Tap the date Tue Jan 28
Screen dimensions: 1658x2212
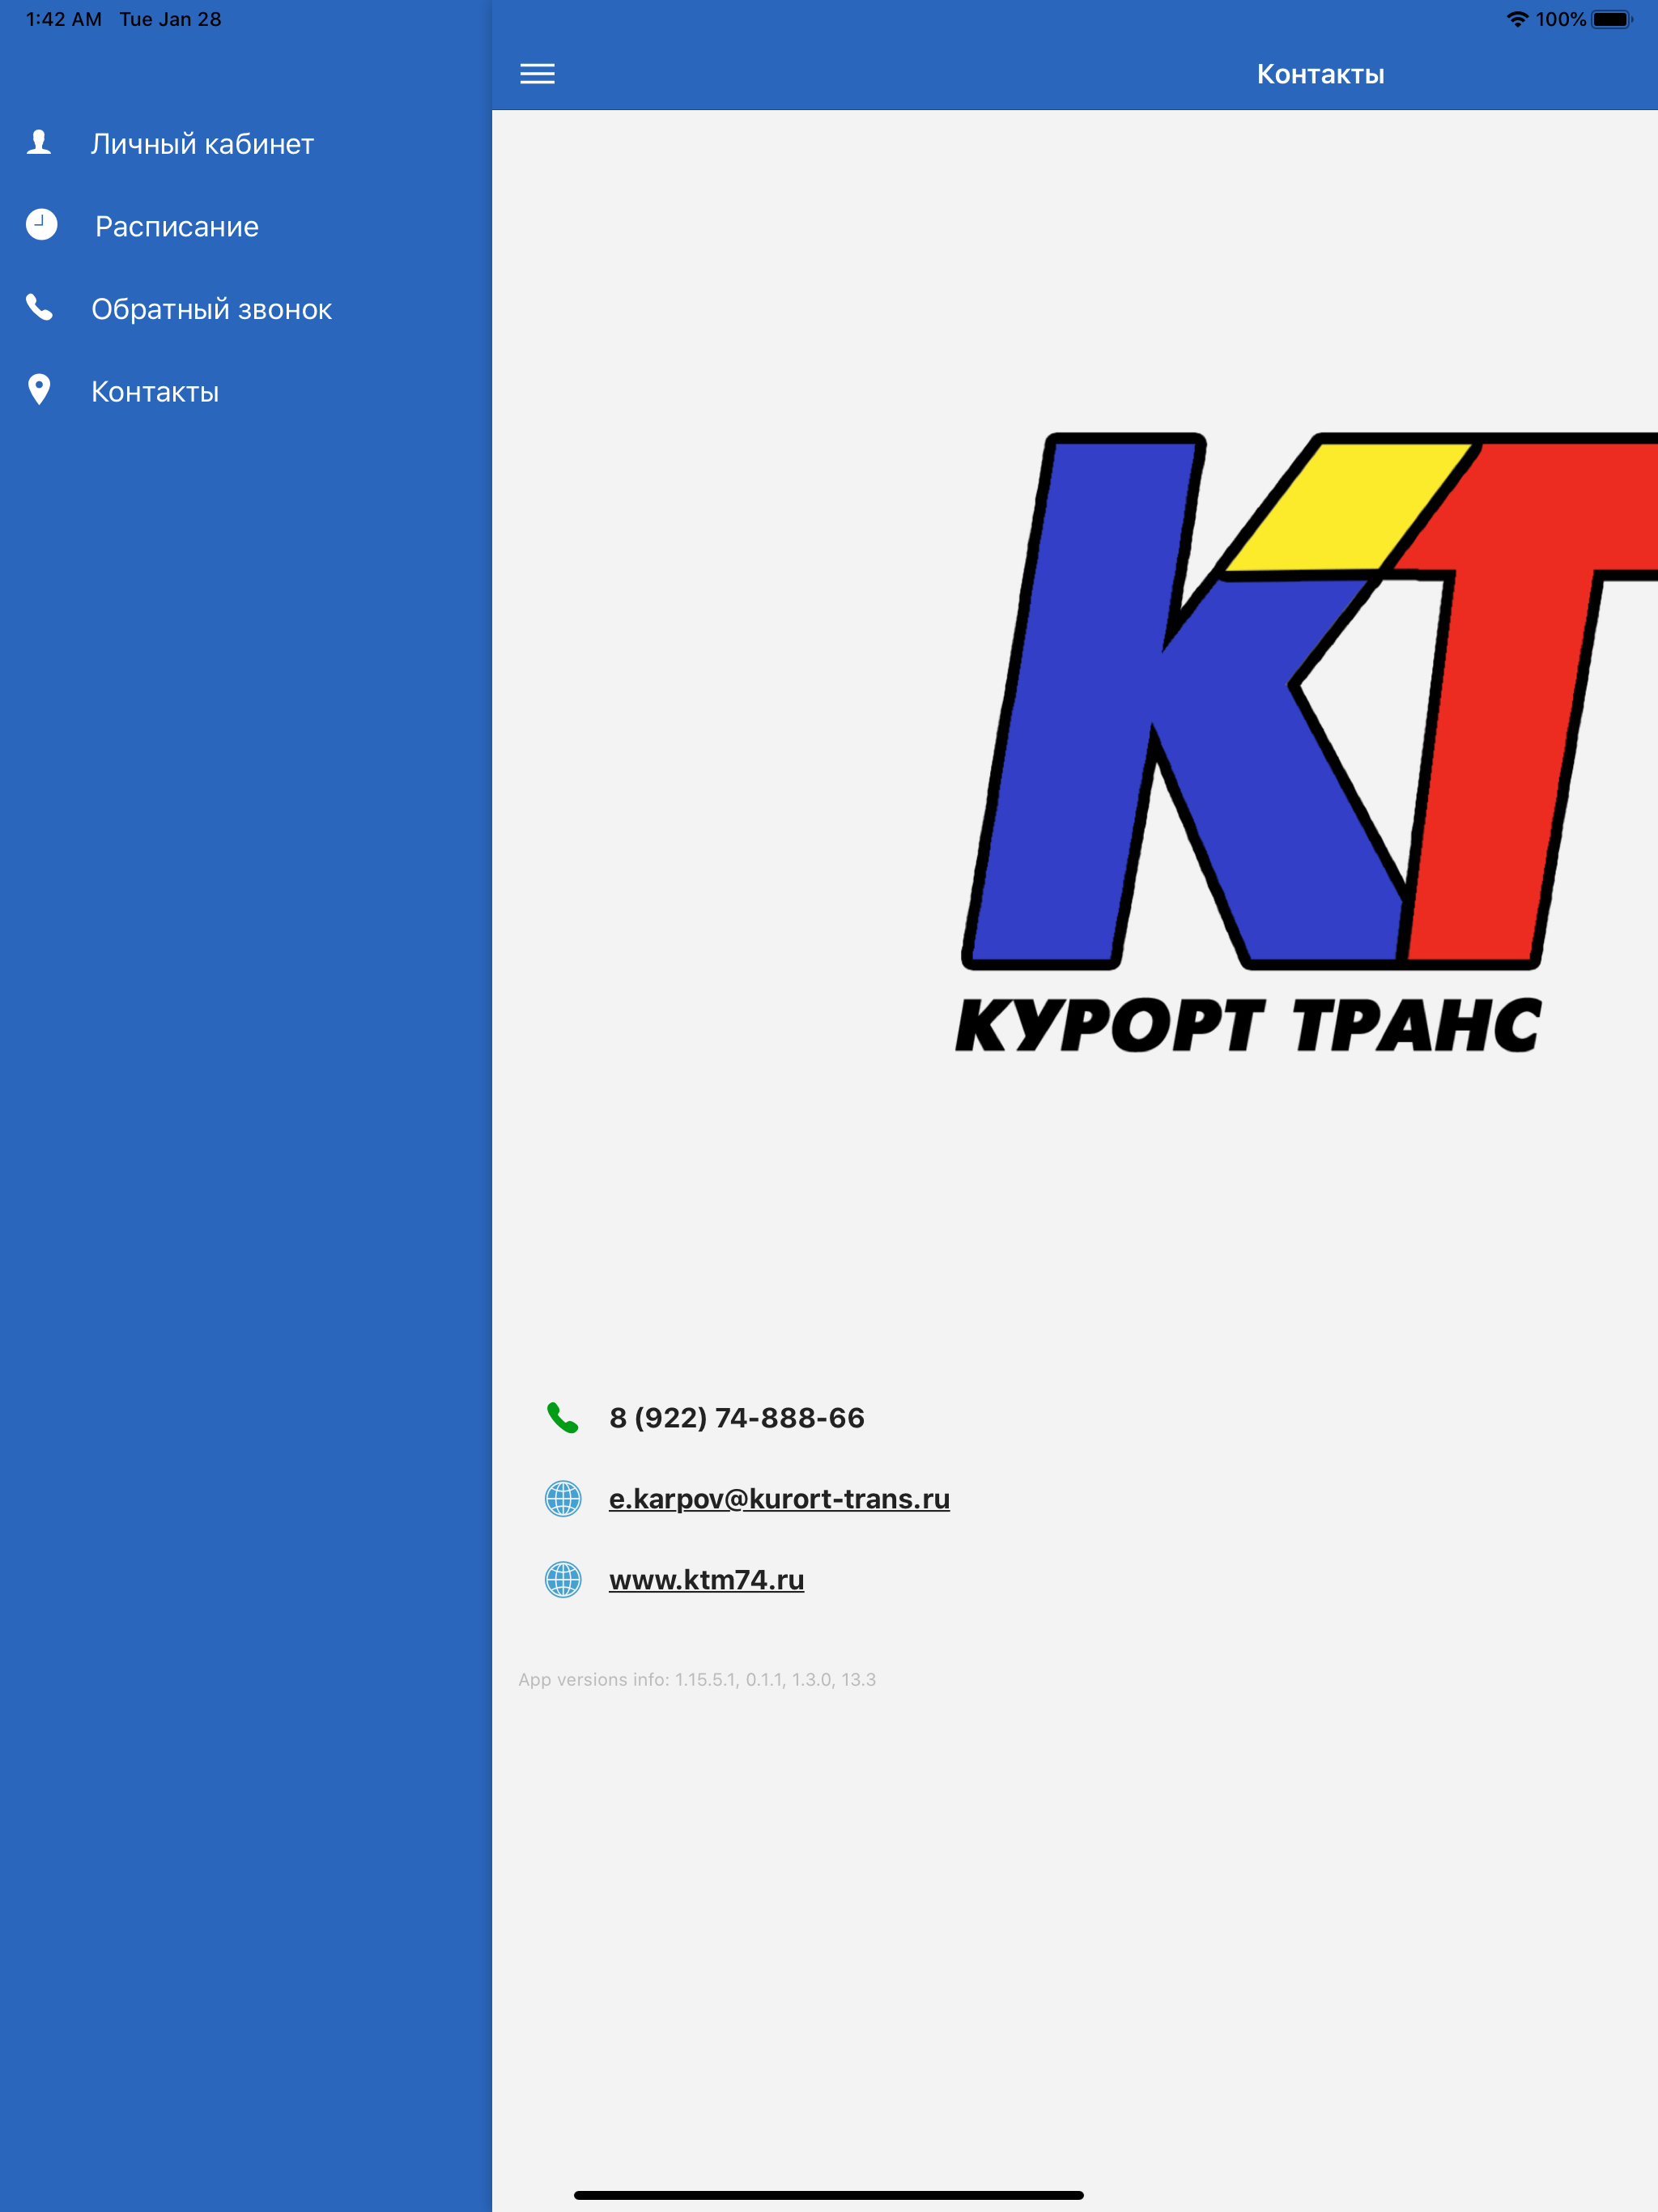tap(170, 19)
